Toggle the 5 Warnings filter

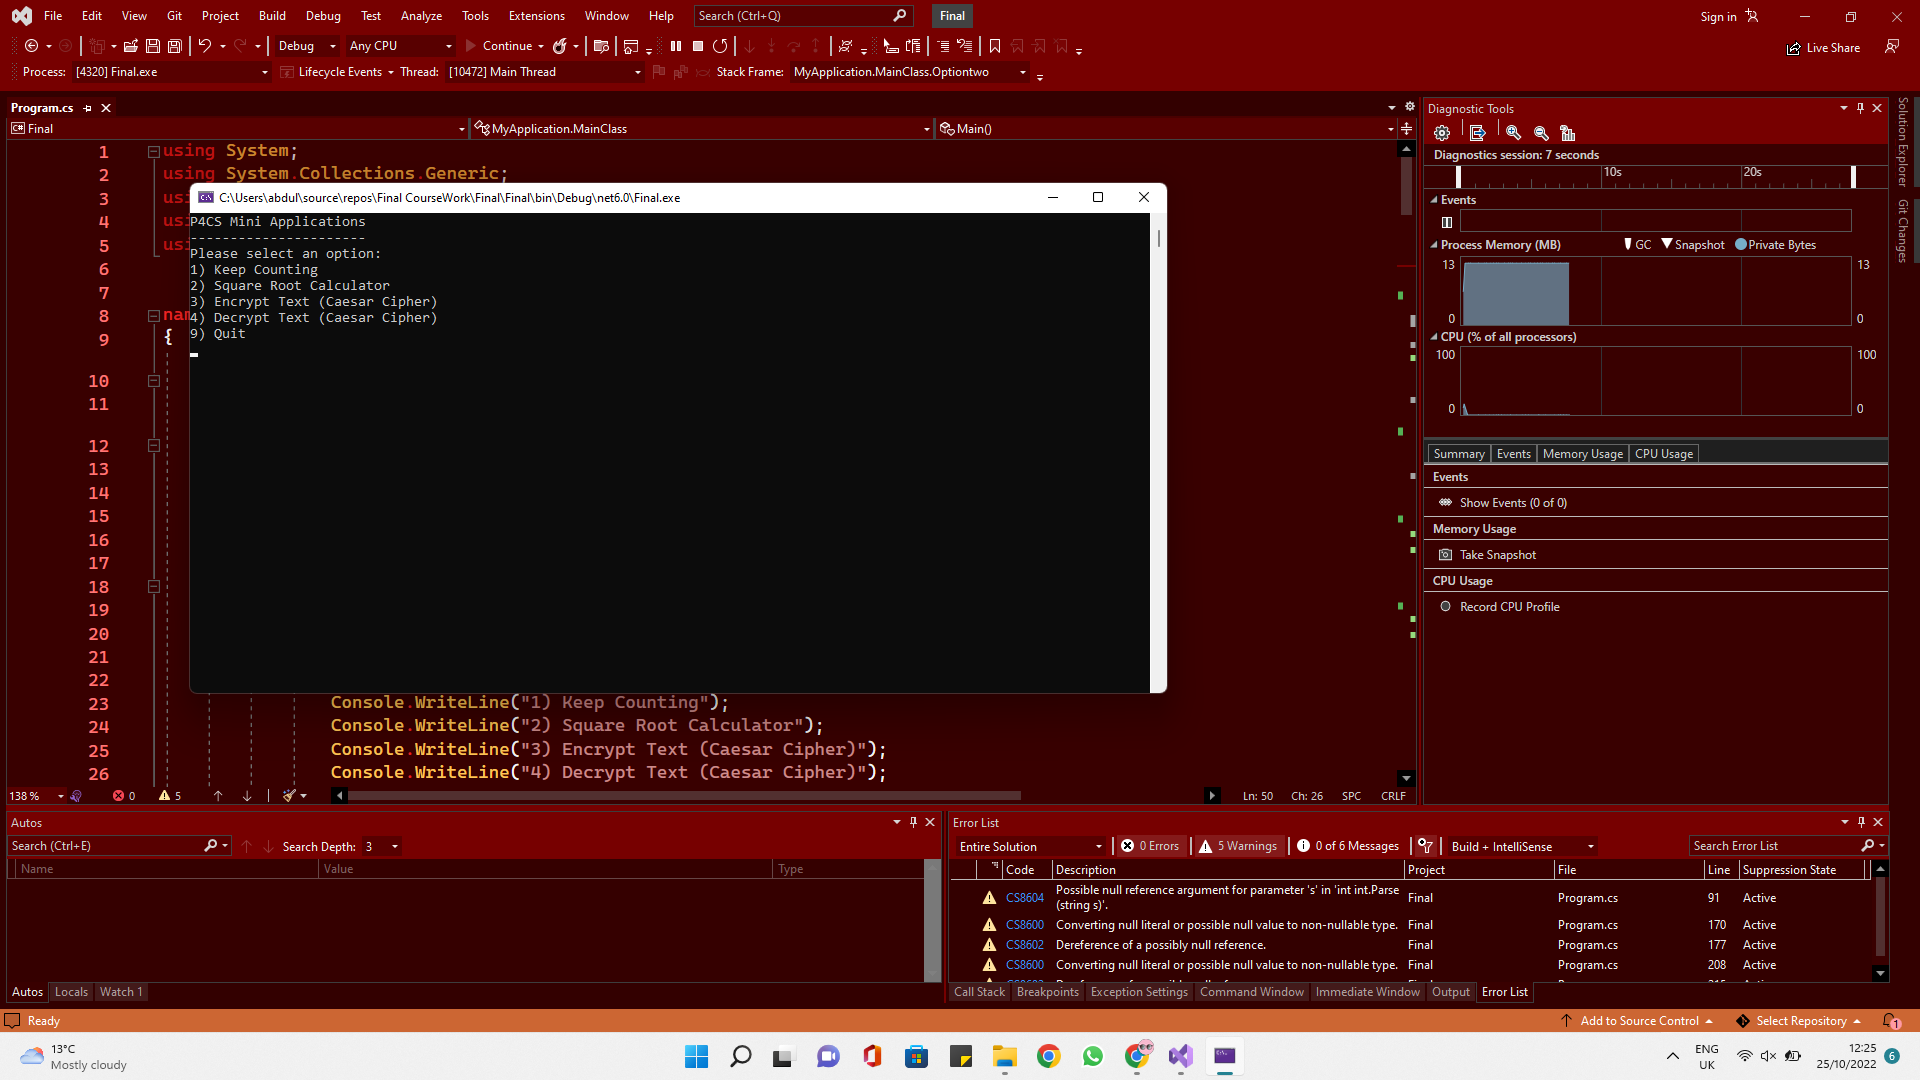pyautogui.click(x=1238, y=846)
